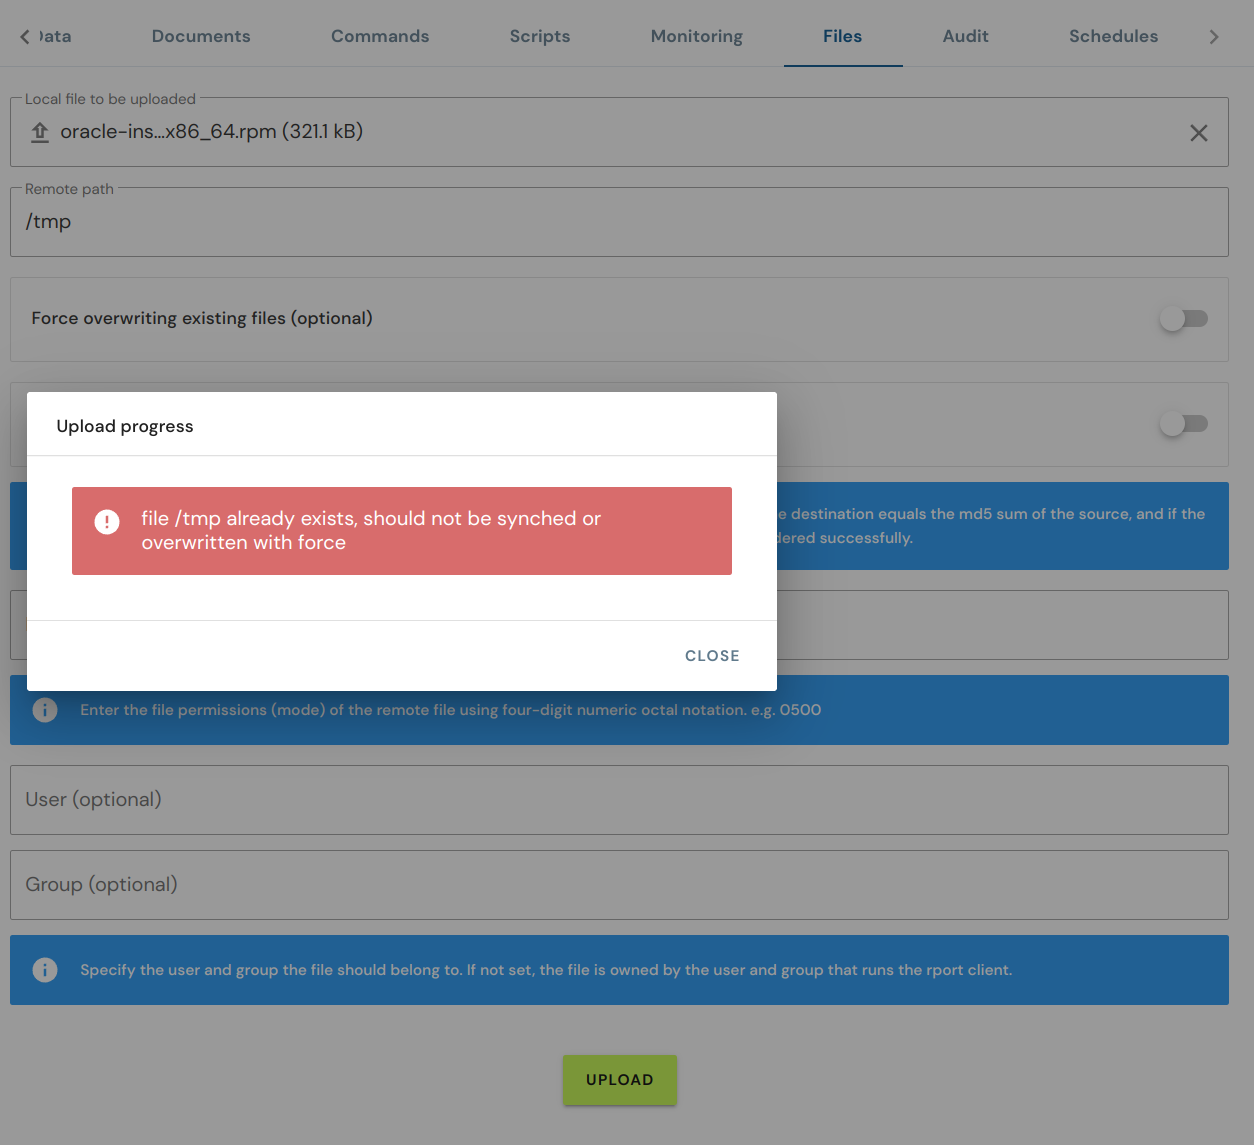The height and width of the screenshot is (1145, 1254).
Task: Click the info icon by user and group hint
Action: click(45, 970)
